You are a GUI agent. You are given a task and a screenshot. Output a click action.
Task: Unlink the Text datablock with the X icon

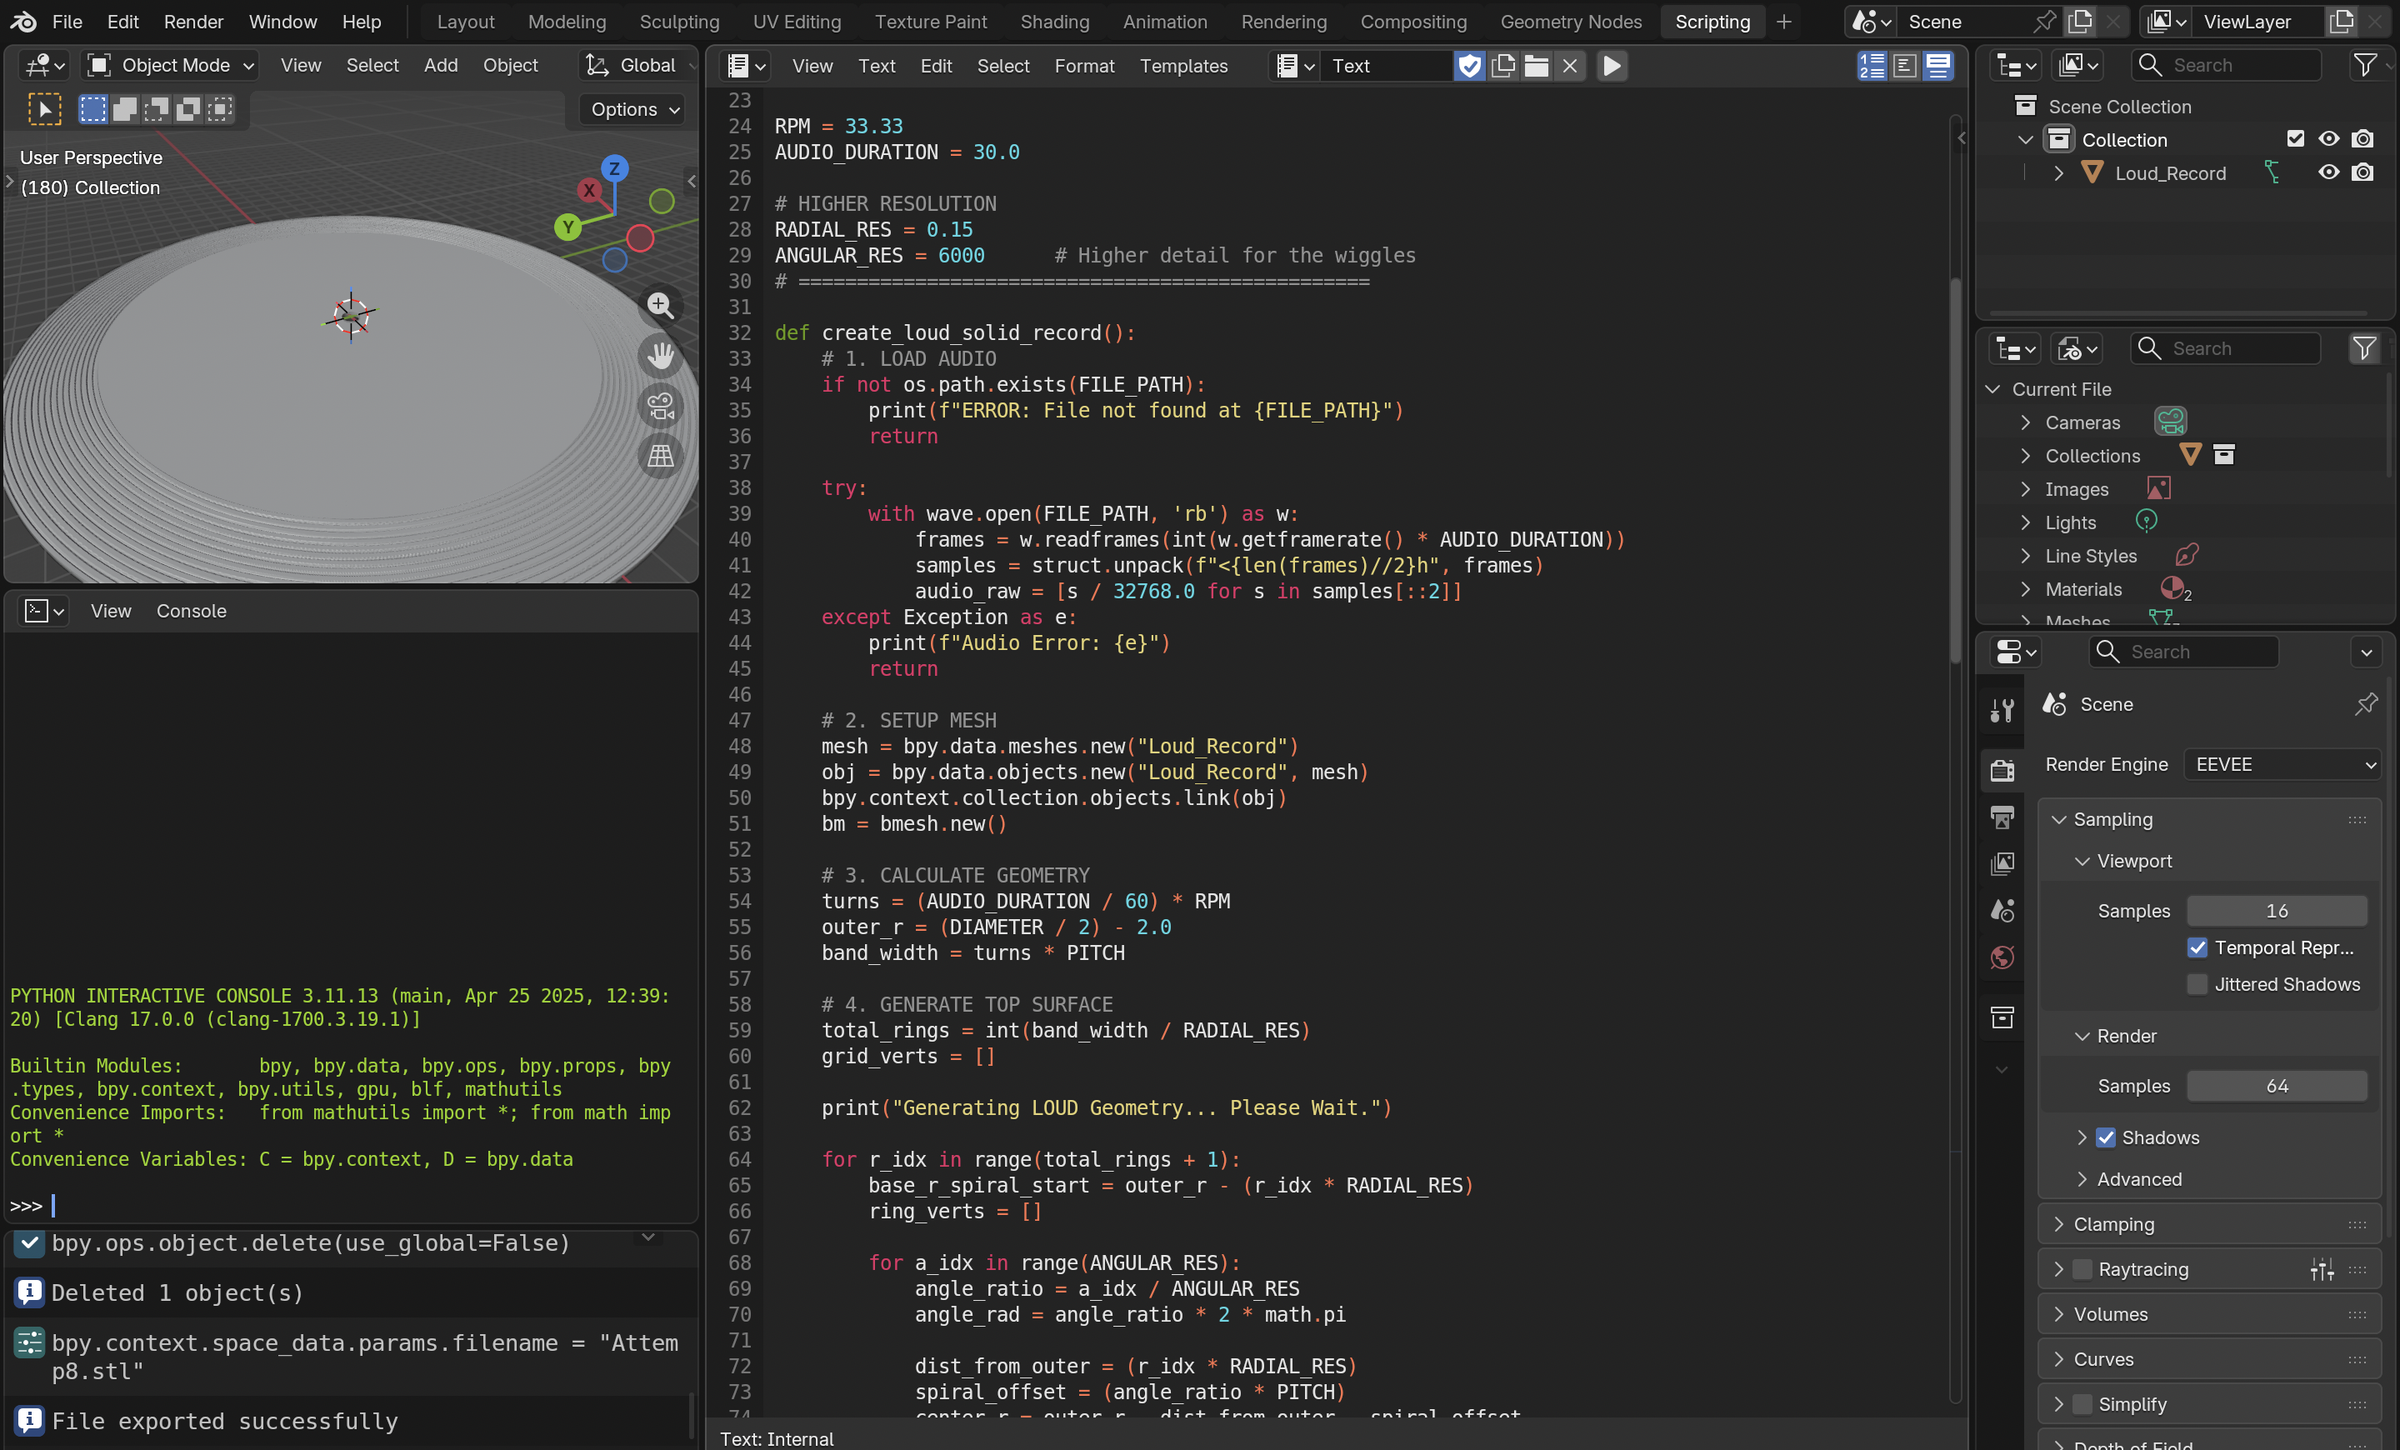pos(1570,66)
